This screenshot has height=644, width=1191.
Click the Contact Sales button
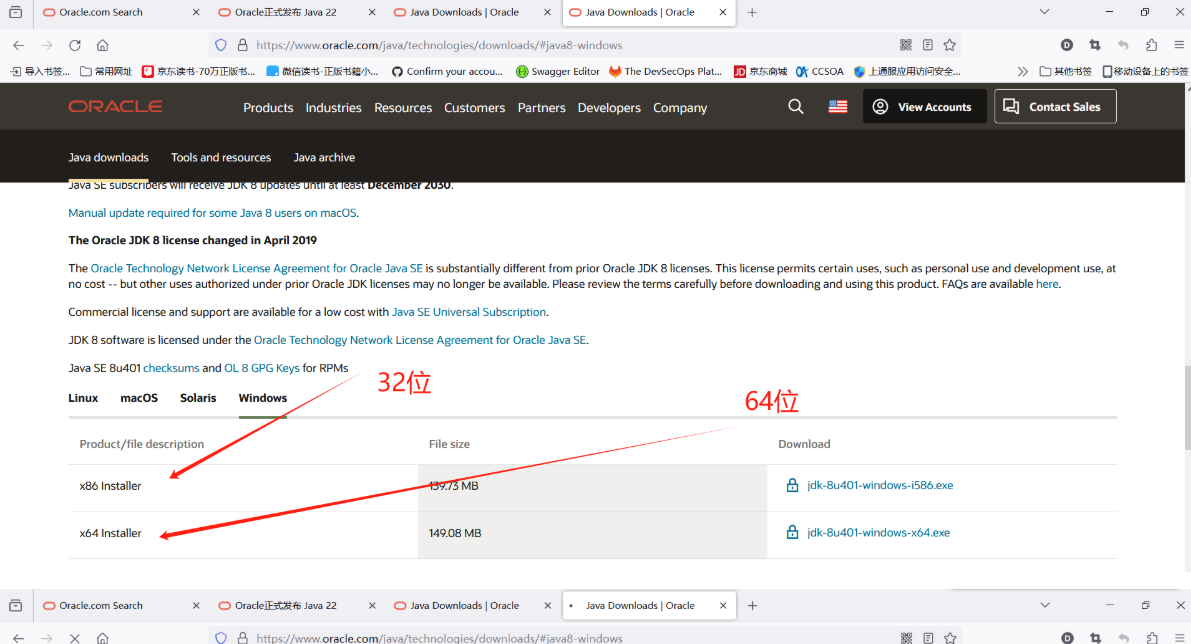click(1055, 106)
